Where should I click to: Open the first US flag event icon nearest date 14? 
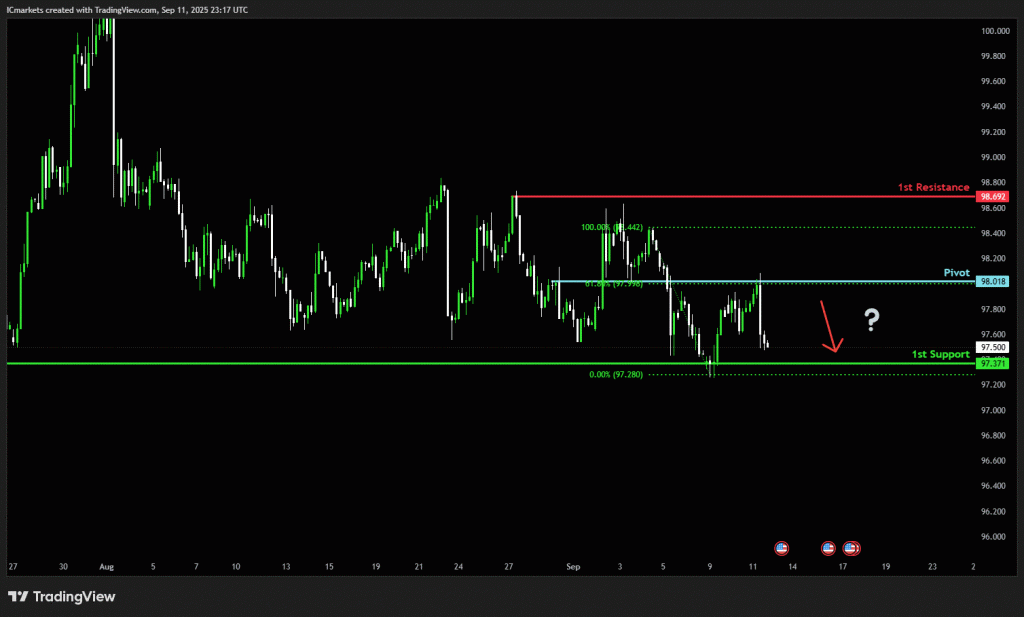coord(781,548)
